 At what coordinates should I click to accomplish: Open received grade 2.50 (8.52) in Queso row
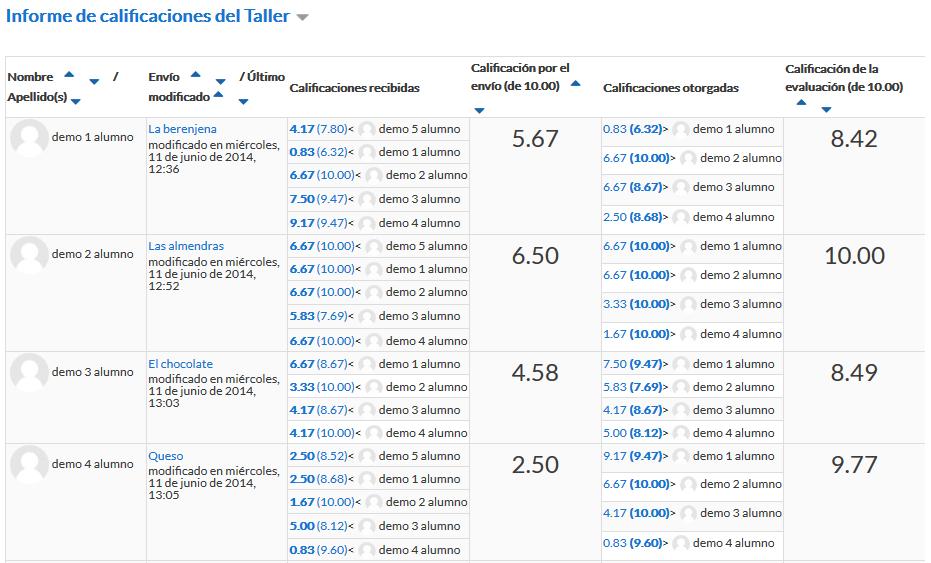318,456
